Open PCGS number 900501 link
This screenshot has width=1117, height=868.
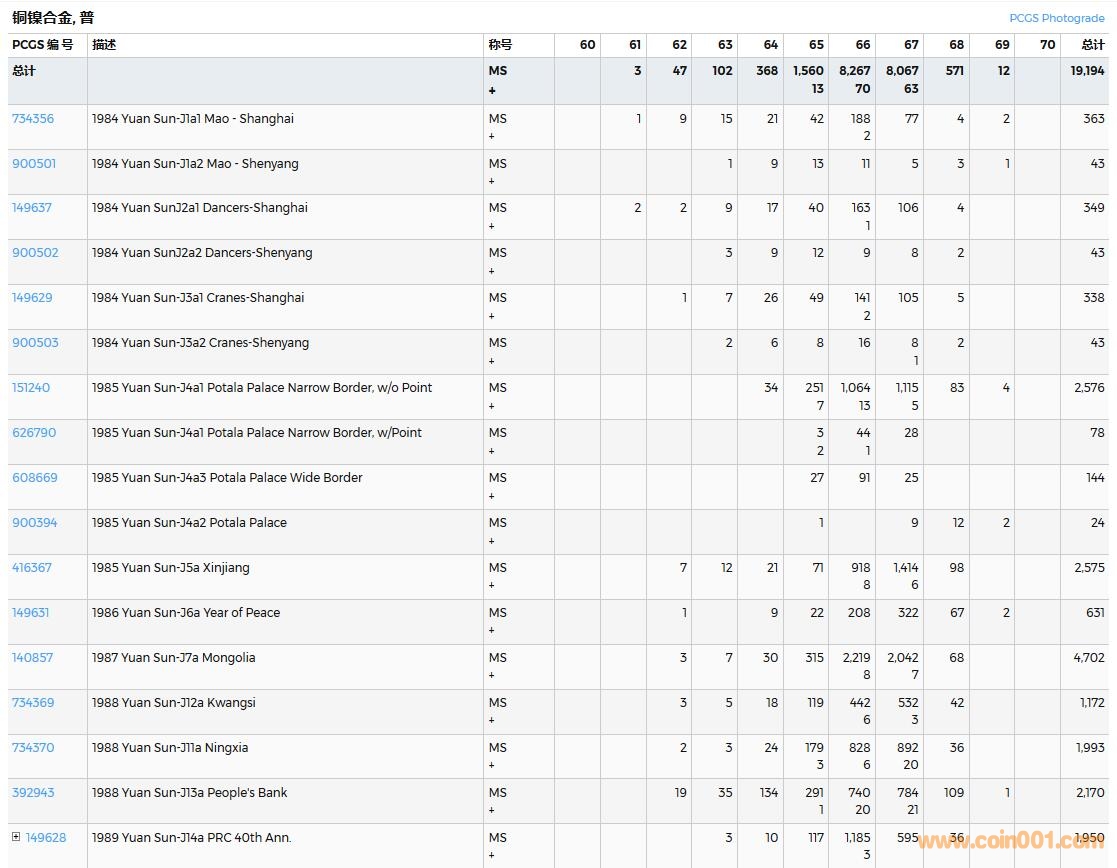click(x=33, y=163)
